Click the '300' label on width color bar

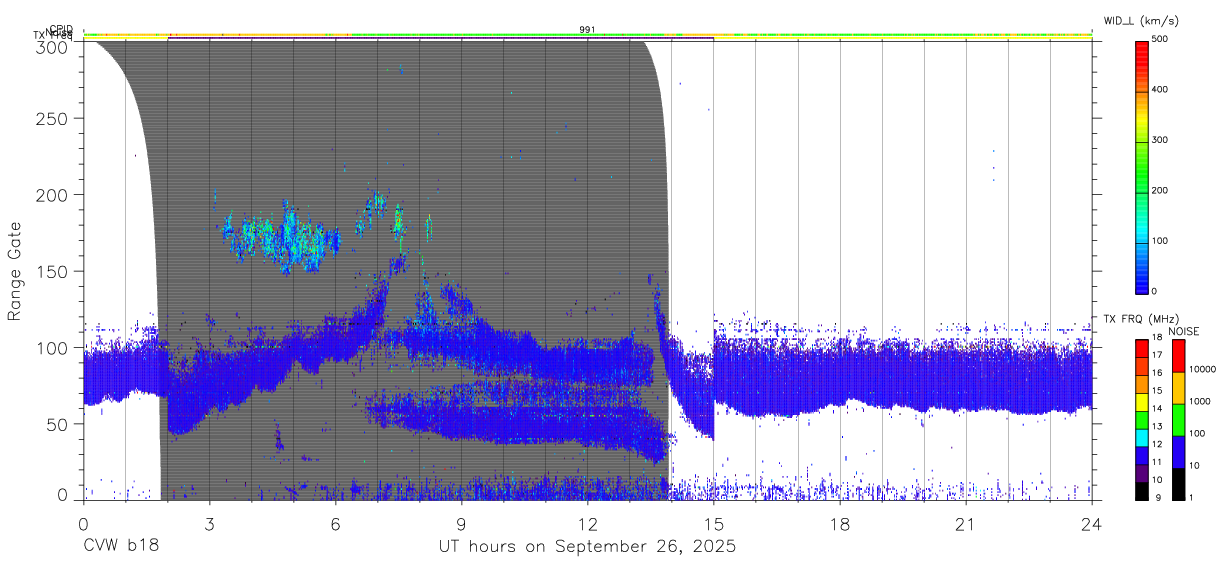coord(1160,141)
